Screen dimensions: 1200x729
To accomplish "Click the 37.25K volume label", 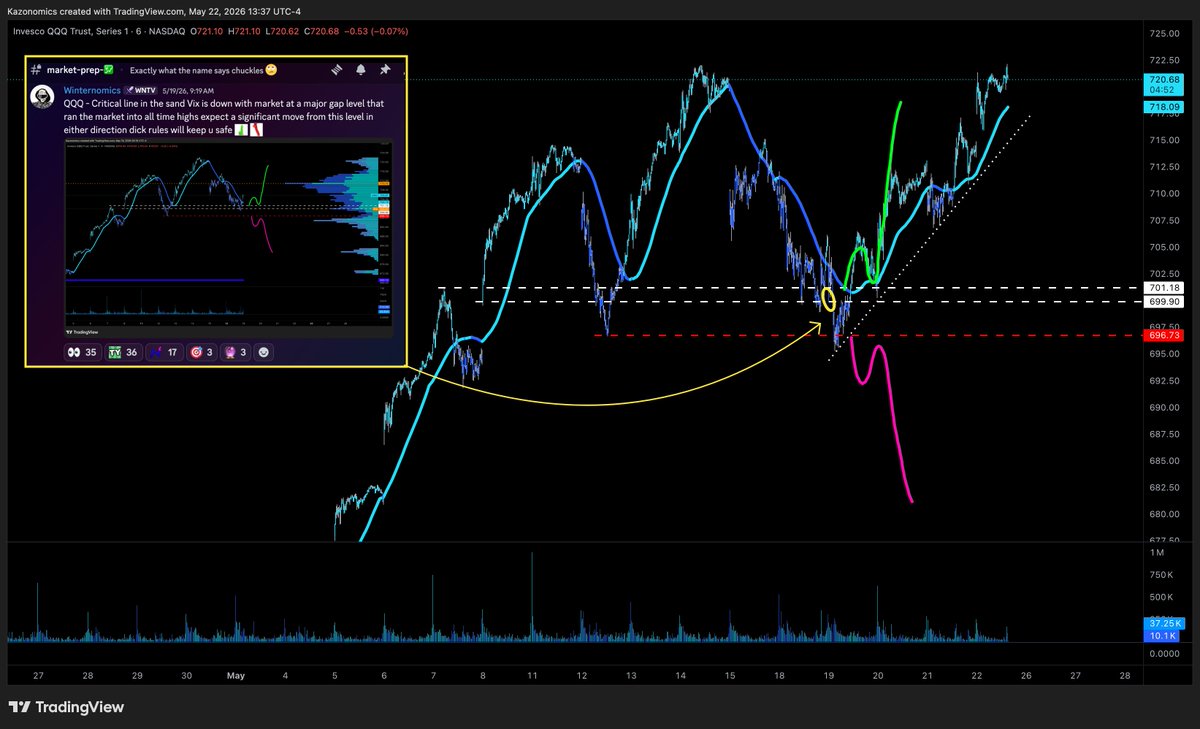I will pyautogui.click(x=1165, y=622).
